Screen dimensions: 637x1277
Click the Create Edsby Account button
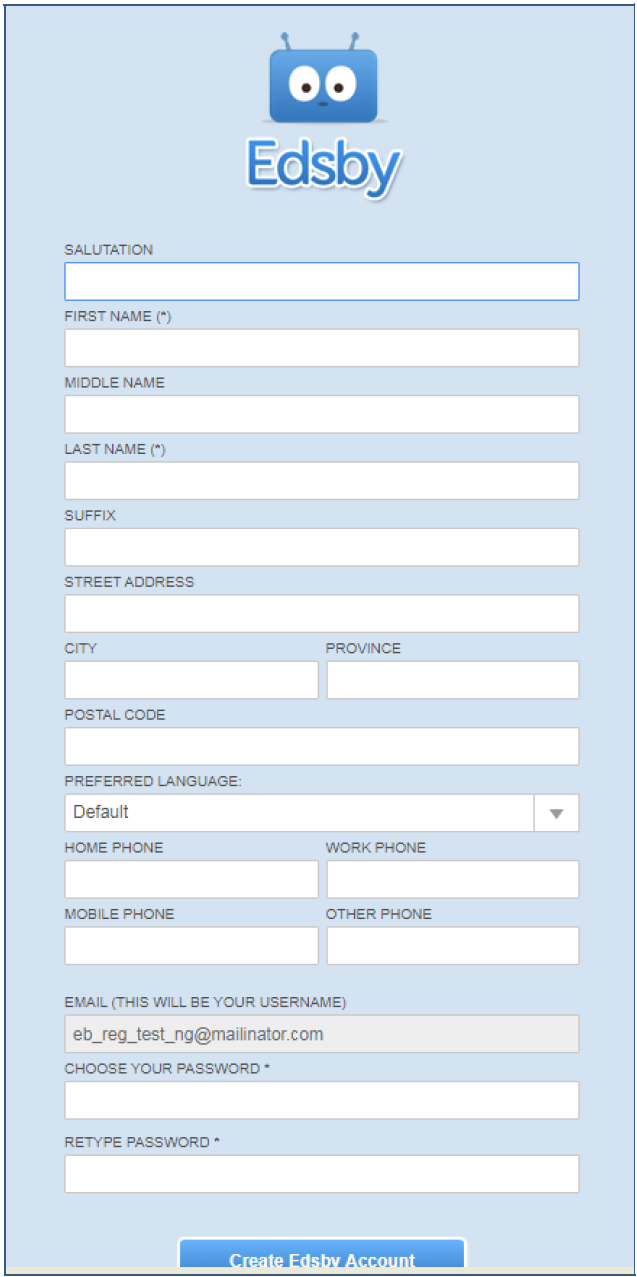click(322, 1255)
